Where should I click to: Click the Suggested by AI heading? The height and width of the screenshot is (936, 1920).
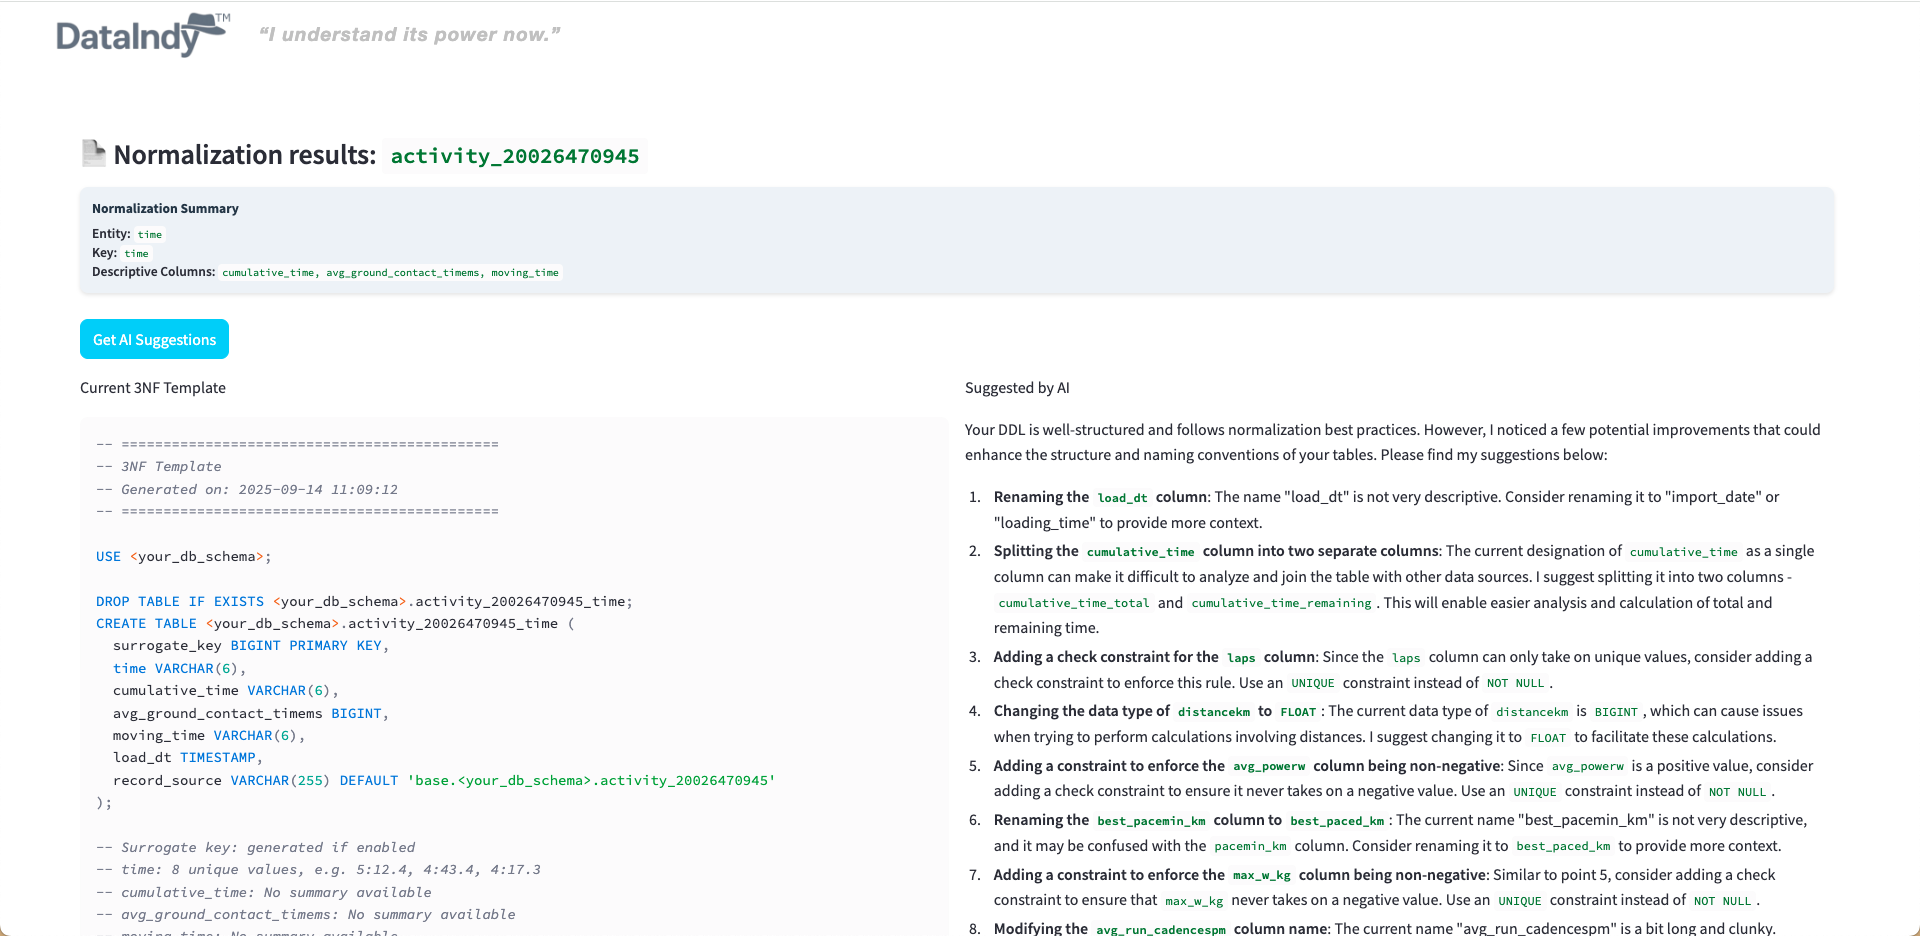(1017, 388)
